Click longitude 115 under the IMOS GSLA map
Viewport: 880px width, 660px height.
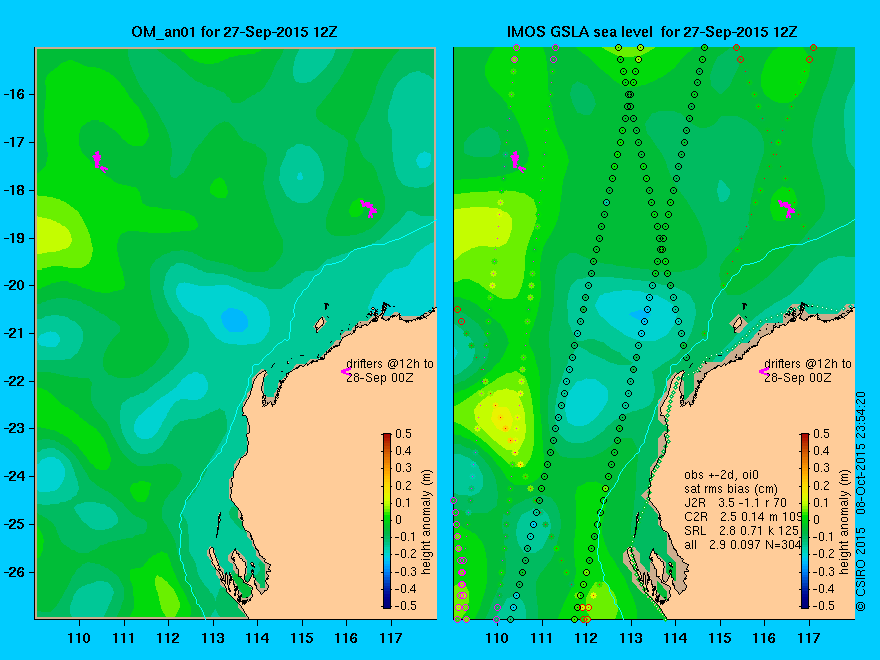(x=720, y=638)
